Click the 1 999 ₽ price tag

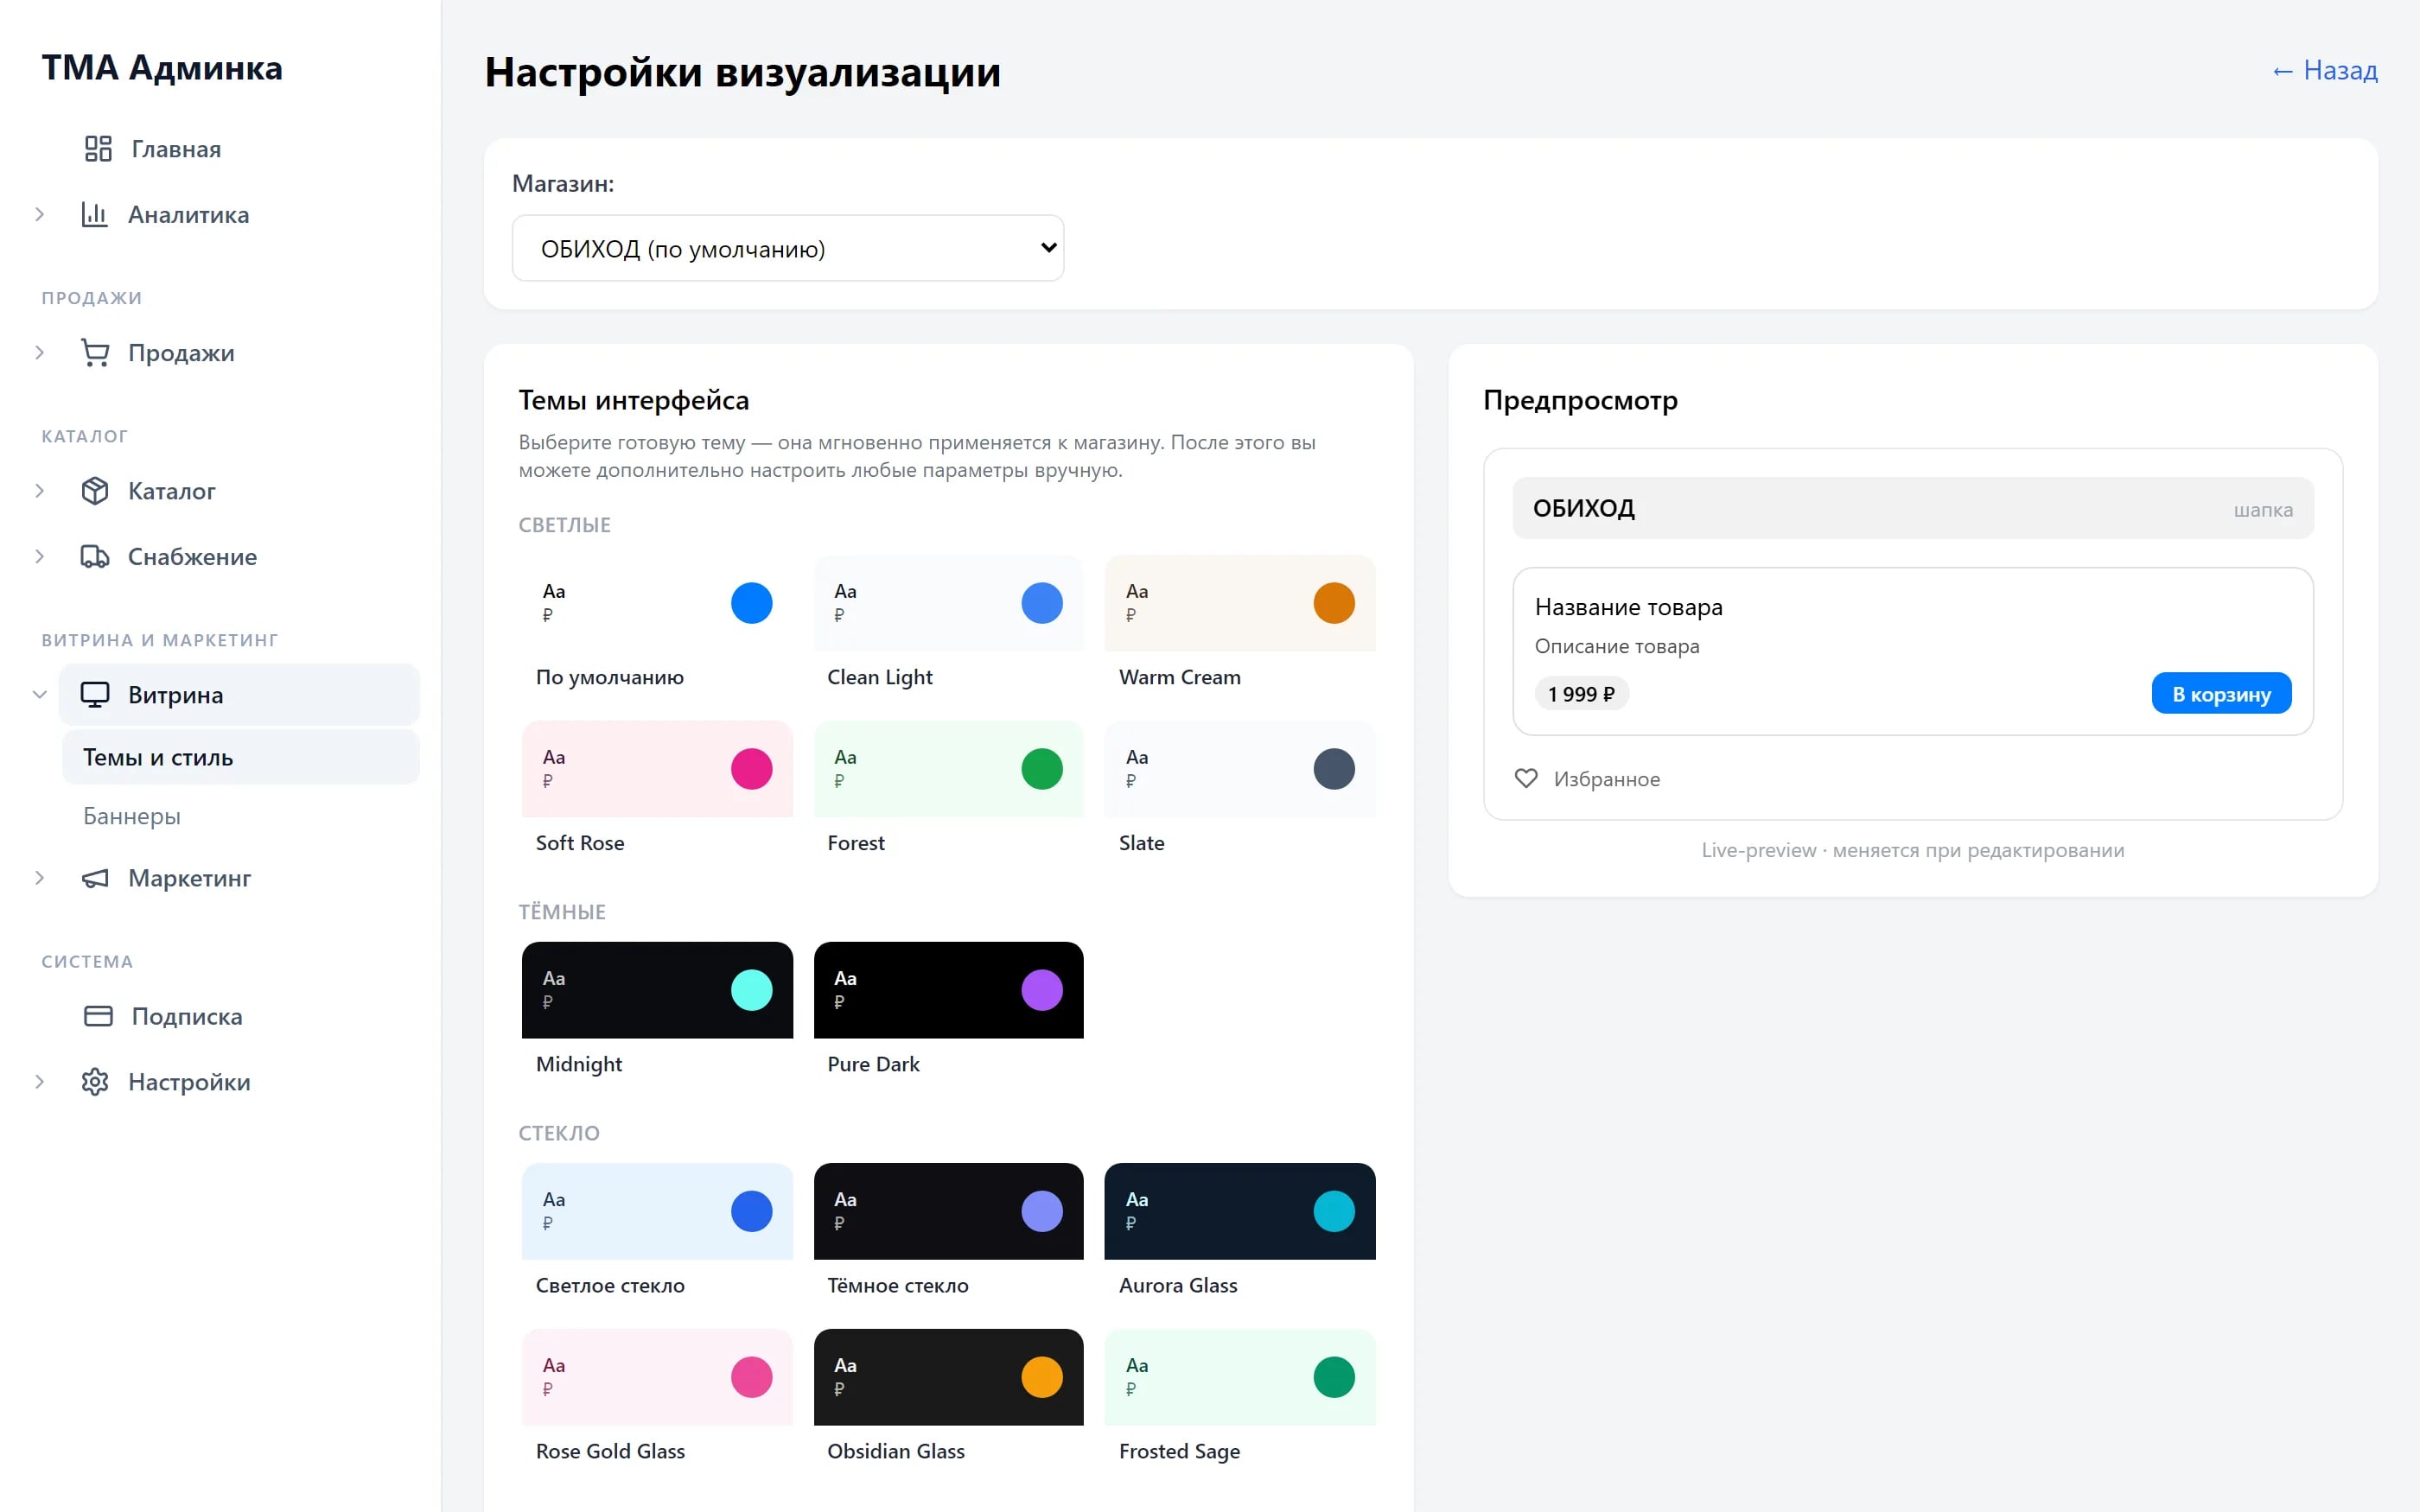tap(1581, 694)
